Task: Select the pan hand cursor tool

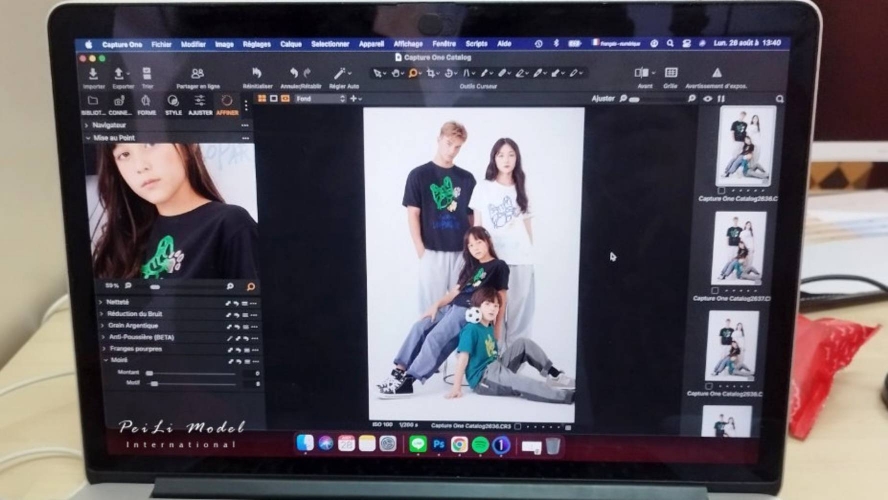Action: (x=396, y=73)
